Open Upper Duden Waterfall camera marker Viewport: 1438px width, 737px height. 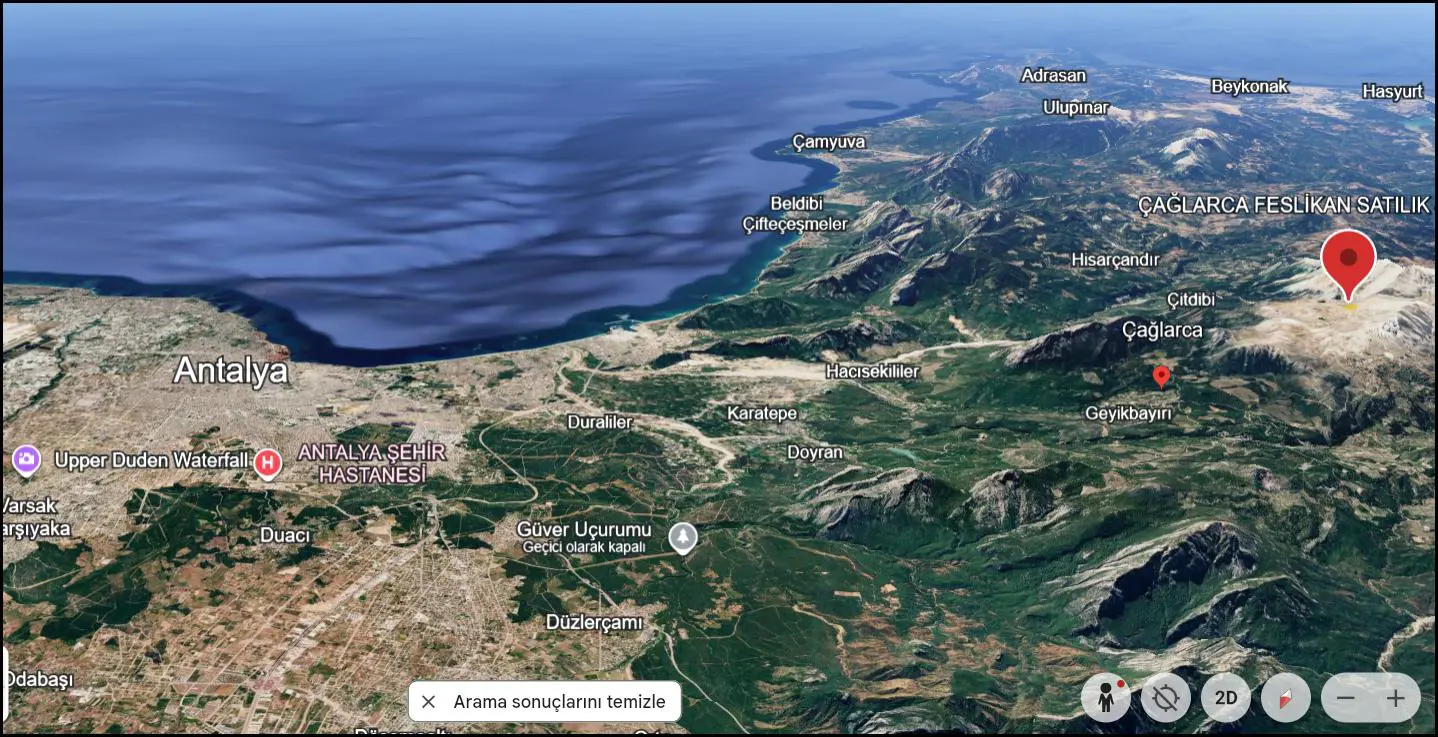(x=26, y=460)
